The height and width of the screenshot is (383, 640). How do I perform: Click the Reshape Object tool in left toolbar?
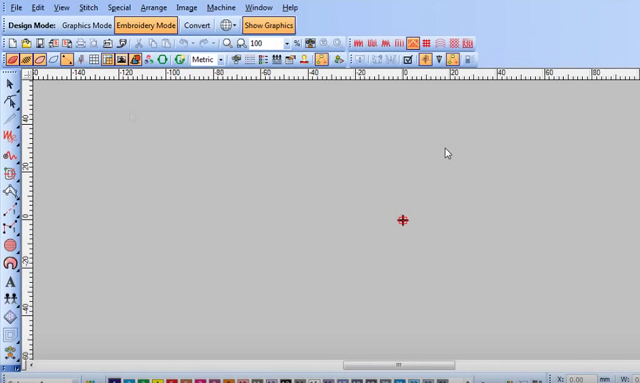coord(10,102)
